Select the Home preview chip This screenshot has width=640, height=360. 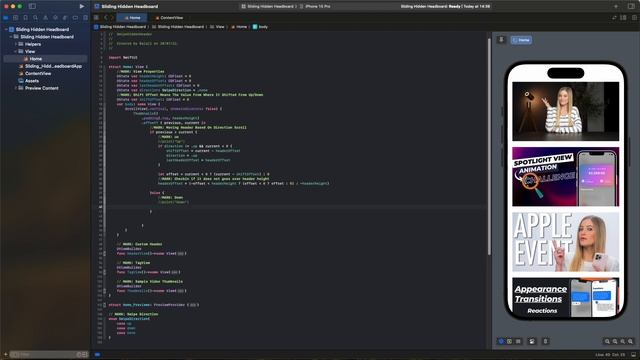pos(521,40)
